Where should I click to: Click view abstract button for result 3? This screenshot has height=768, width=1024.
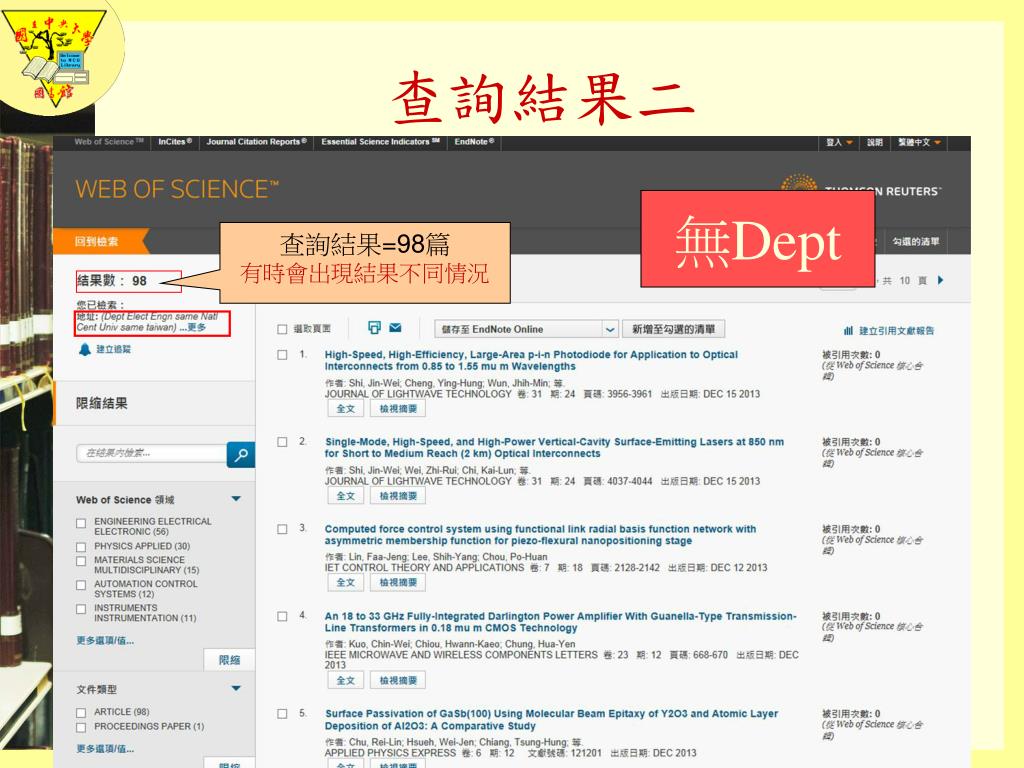click(398, 583)
